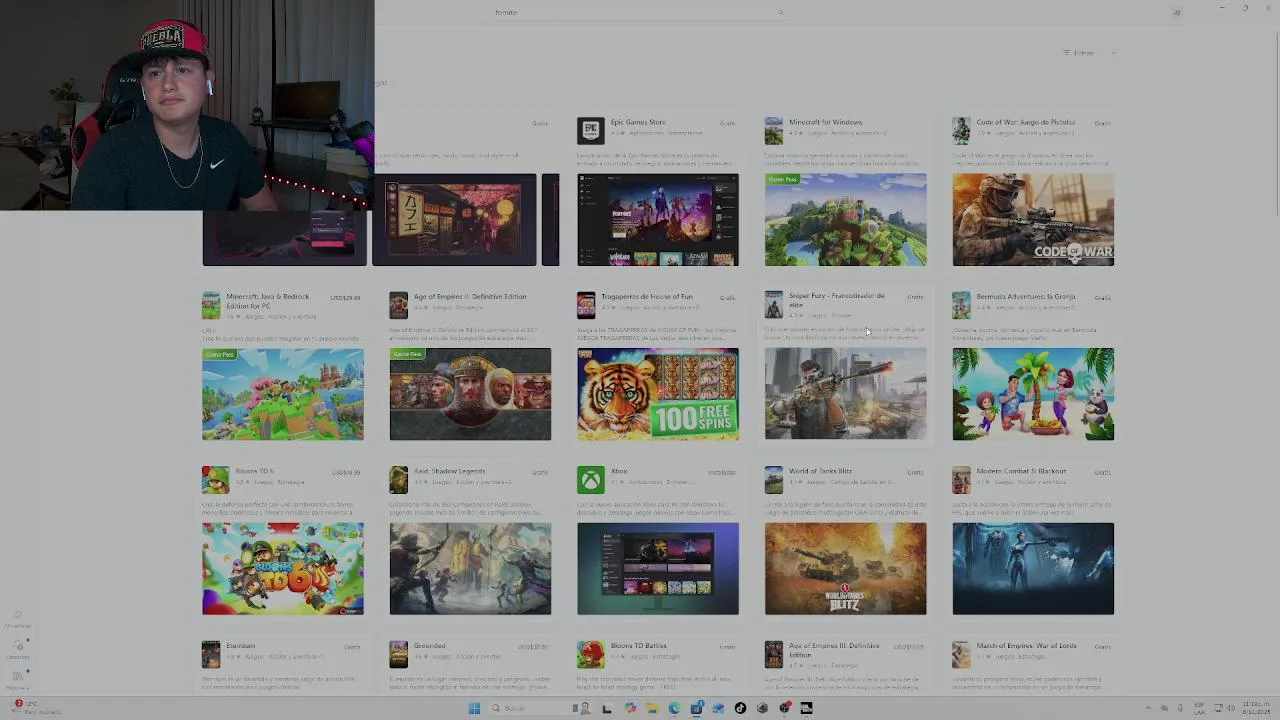Open the green Xbox app icon
1280x720 pixels.
click(591, 480)
